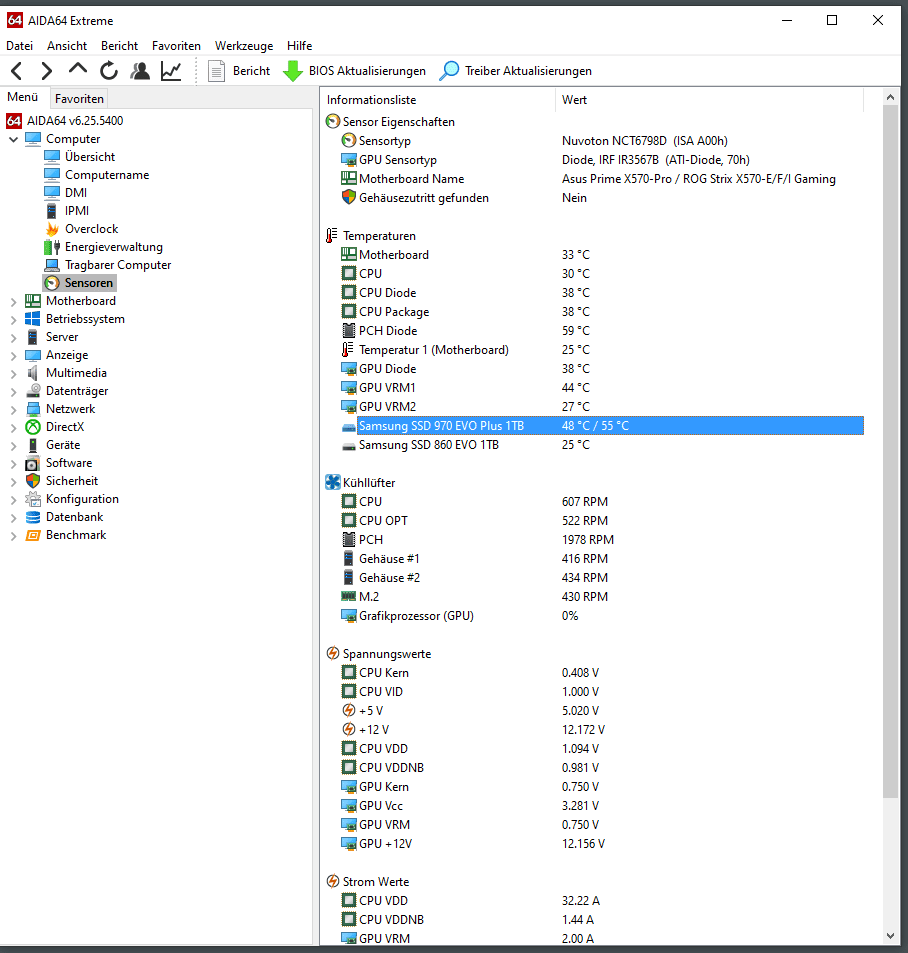The image size is (908, 953).
Task: Click the DMI tree icon
Action: coord(52,193)
